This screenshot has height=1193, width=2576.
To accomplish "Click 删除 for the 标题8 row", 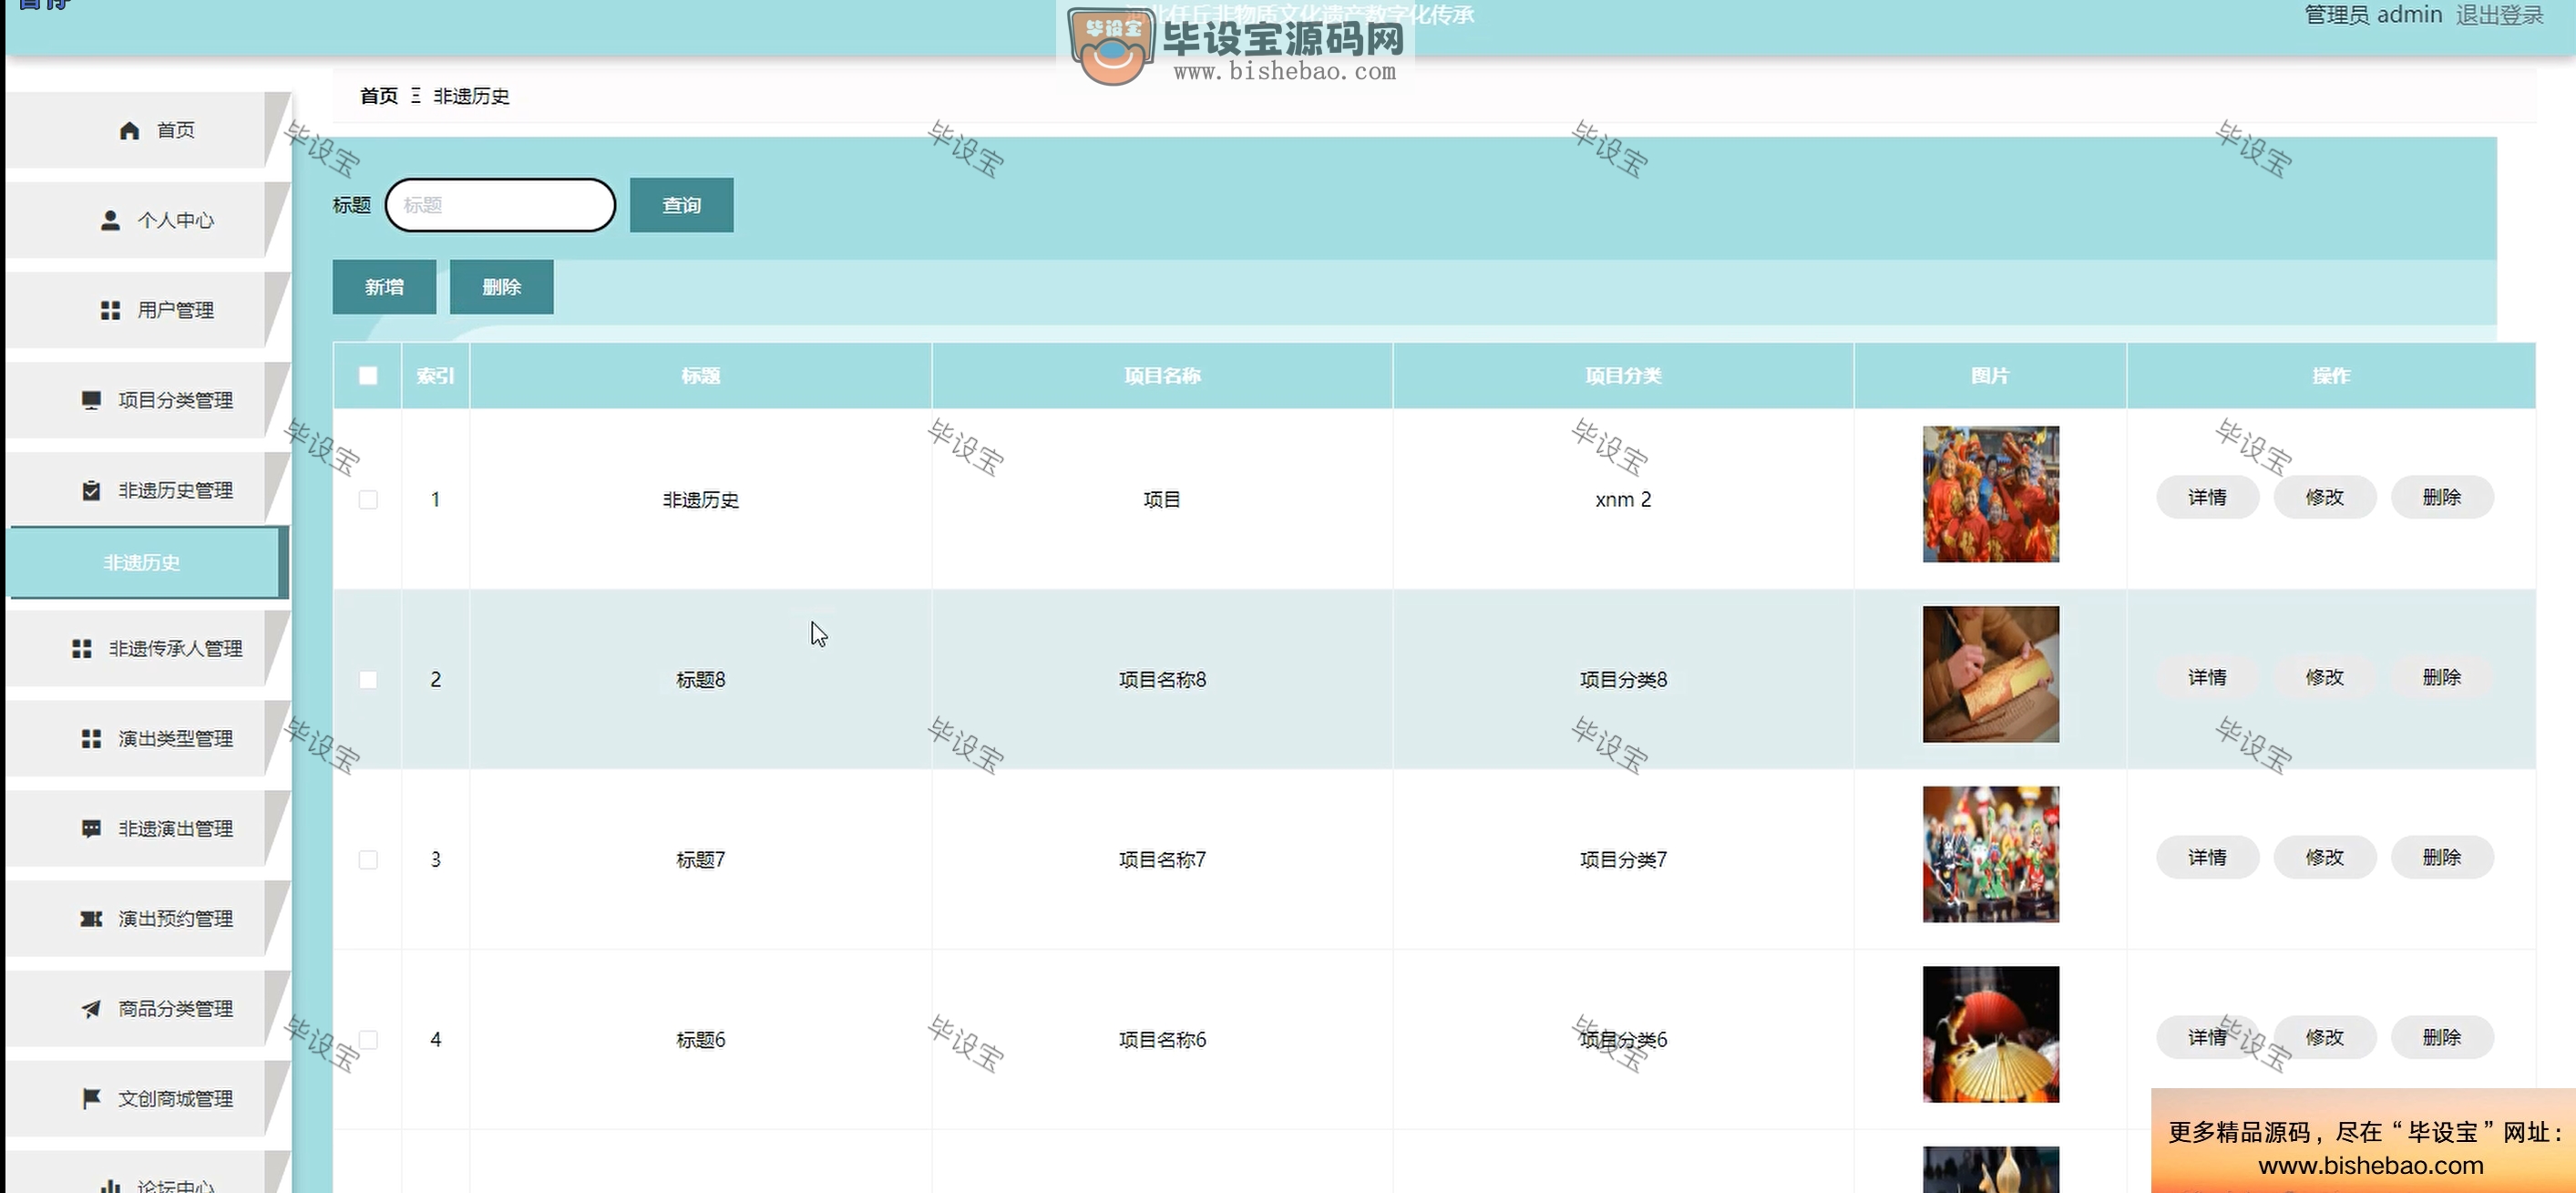I will point(2441,677).
